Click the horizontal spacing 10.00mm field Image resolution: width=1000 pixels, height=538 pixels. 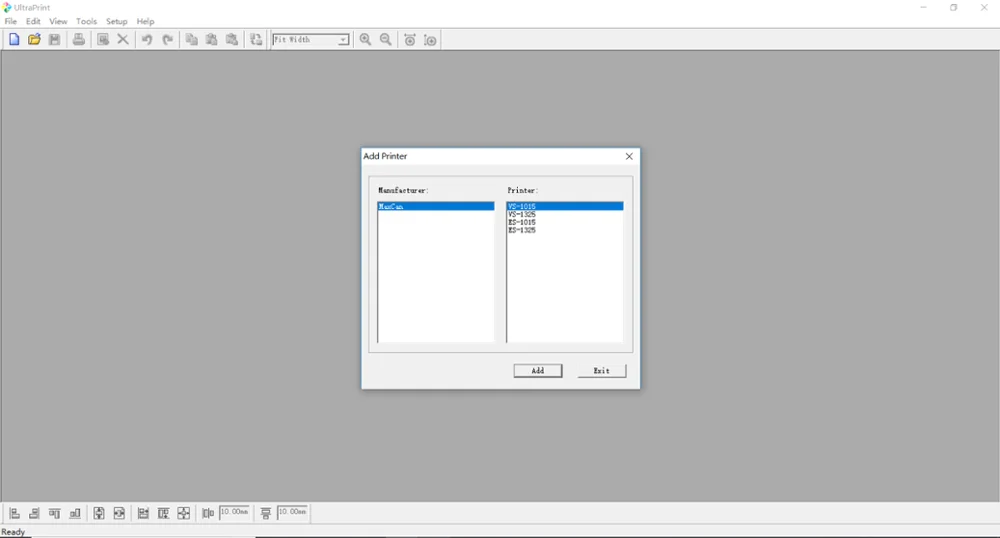[234, 513]
